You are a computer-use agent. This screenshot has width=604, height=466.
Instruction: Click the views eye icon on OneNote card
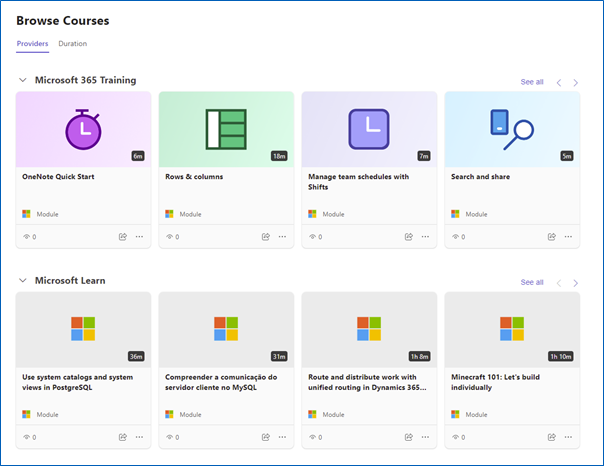[x=27, y=236]
